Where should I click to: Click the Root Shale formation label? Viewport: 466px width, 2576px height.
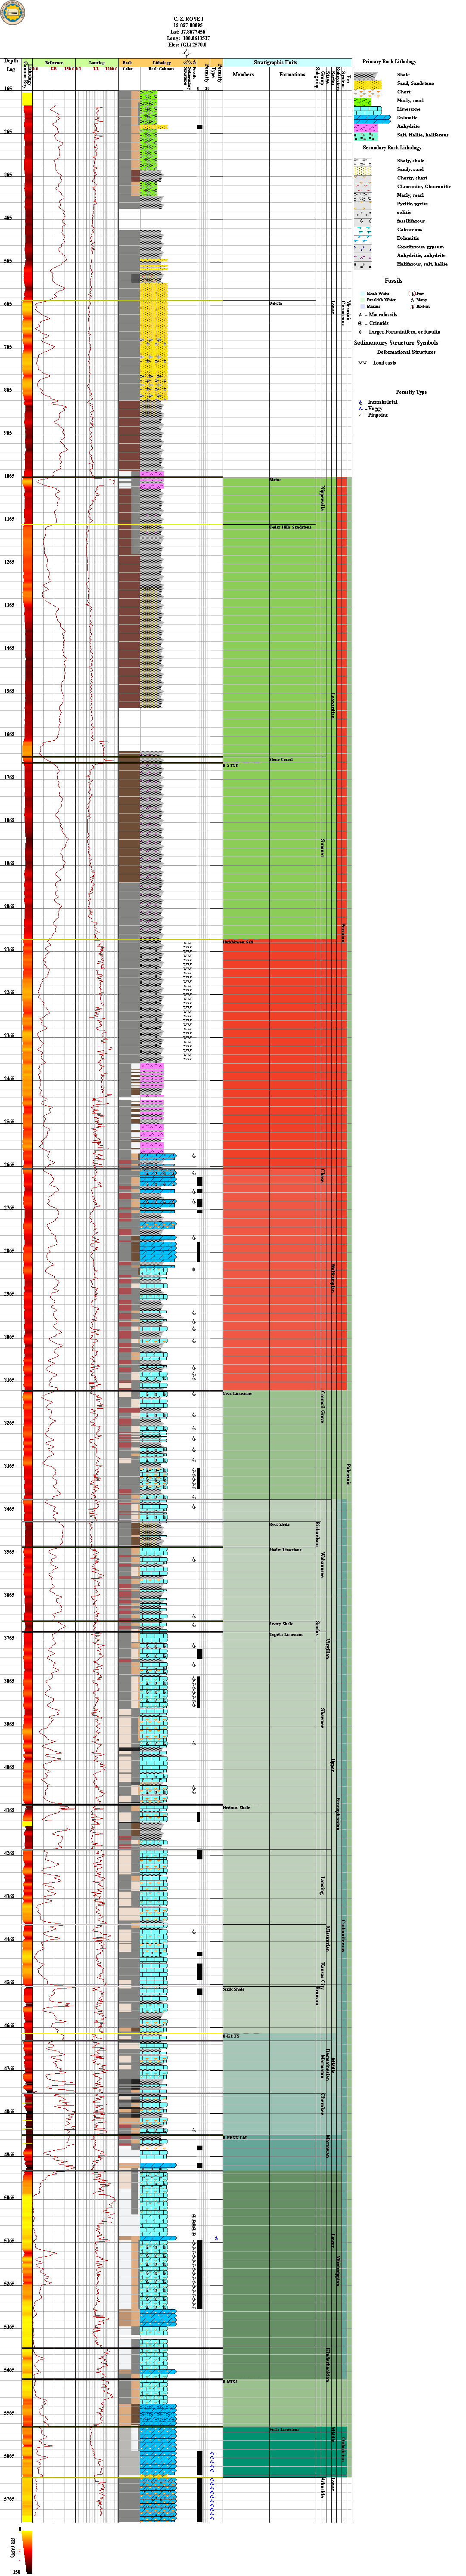tap(279, 1524)
